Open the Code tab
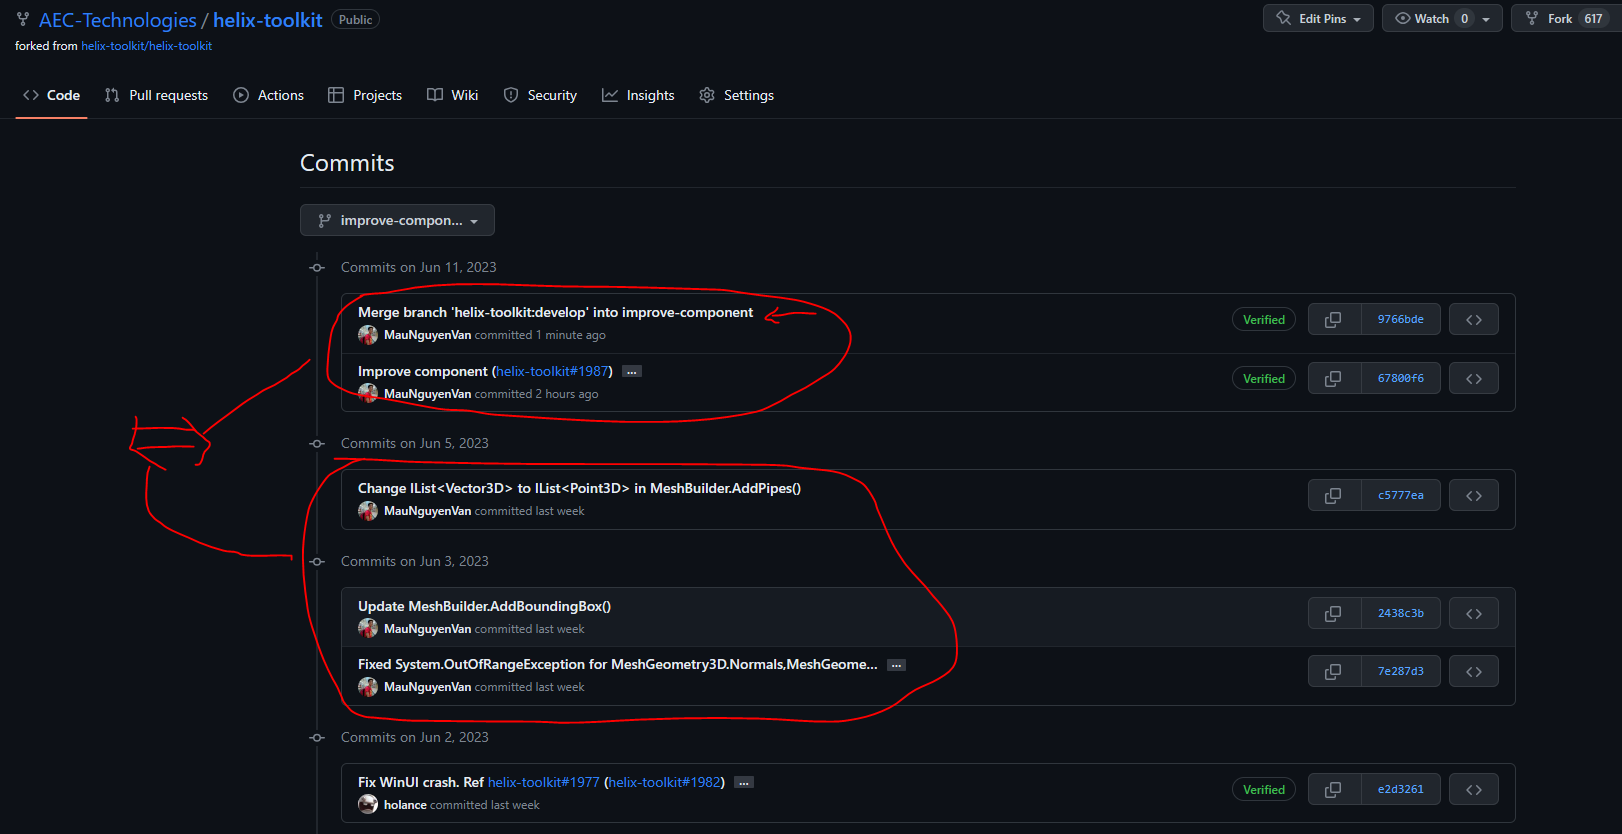1622x834 pixels. click(x=51, y=95)
